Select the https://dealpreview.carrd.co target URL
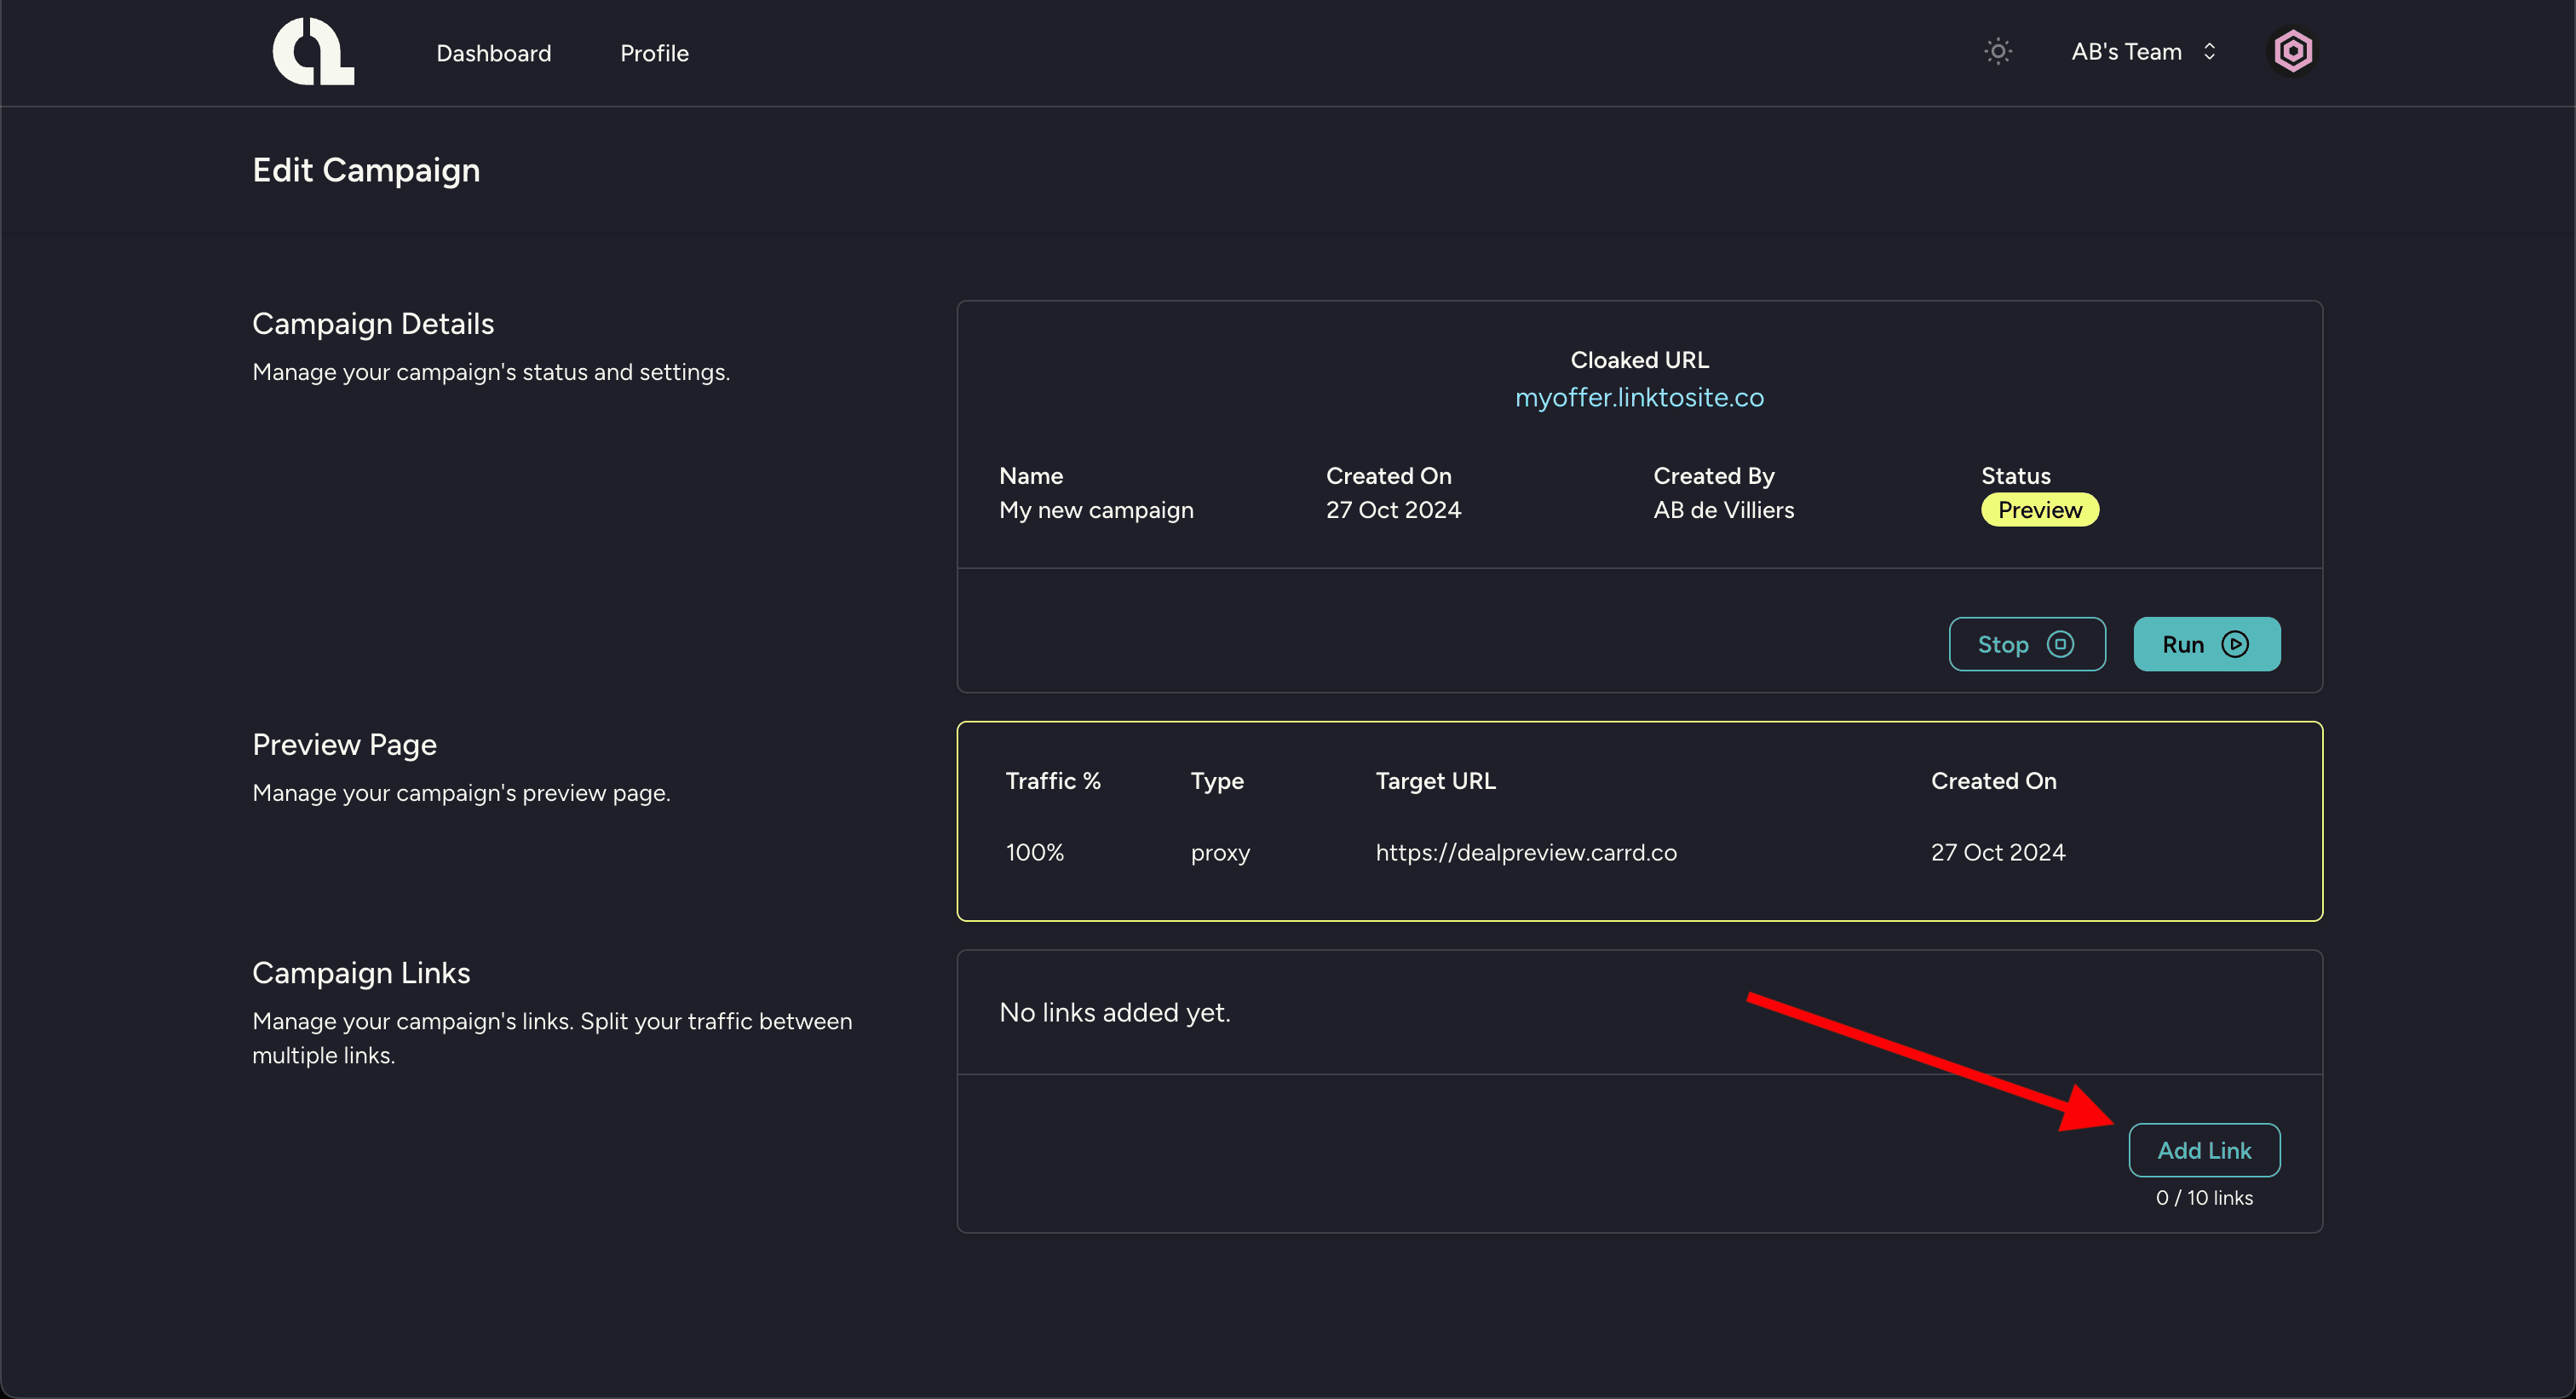 (x=1525, y=852)
